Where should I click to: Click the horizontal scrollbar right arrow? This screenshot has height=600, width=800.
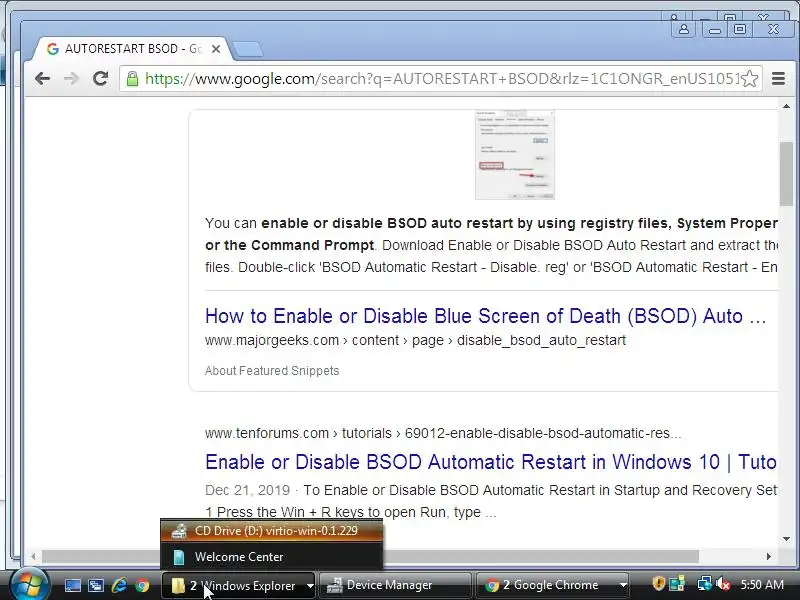pyautogui.click(x=769, y=556)
